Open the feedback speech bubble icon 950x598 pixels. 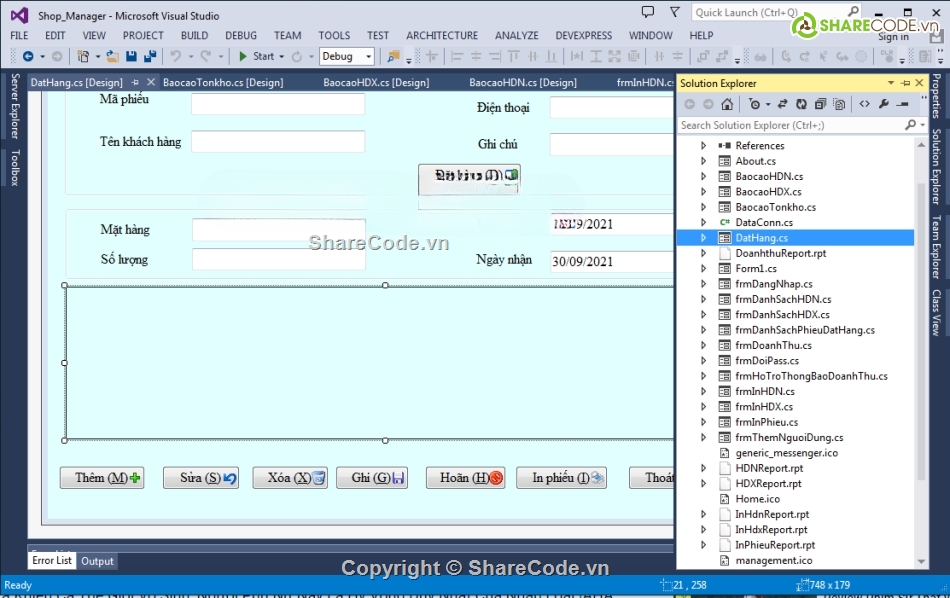[648, 12]
